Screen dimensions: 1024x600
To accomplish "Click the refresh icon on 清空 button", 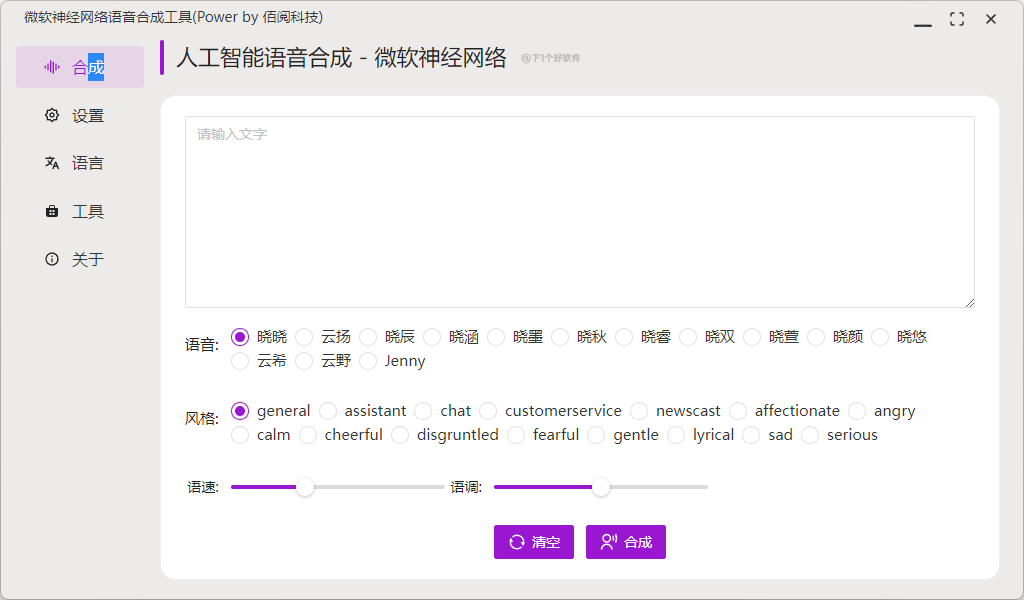I will click(x=516, y=542).
